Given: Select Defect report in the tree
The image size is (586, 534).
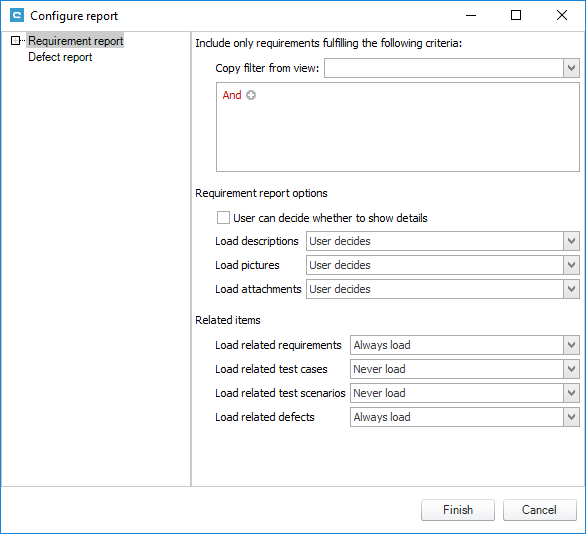Looking at the screenshot, I should (60, 57).
